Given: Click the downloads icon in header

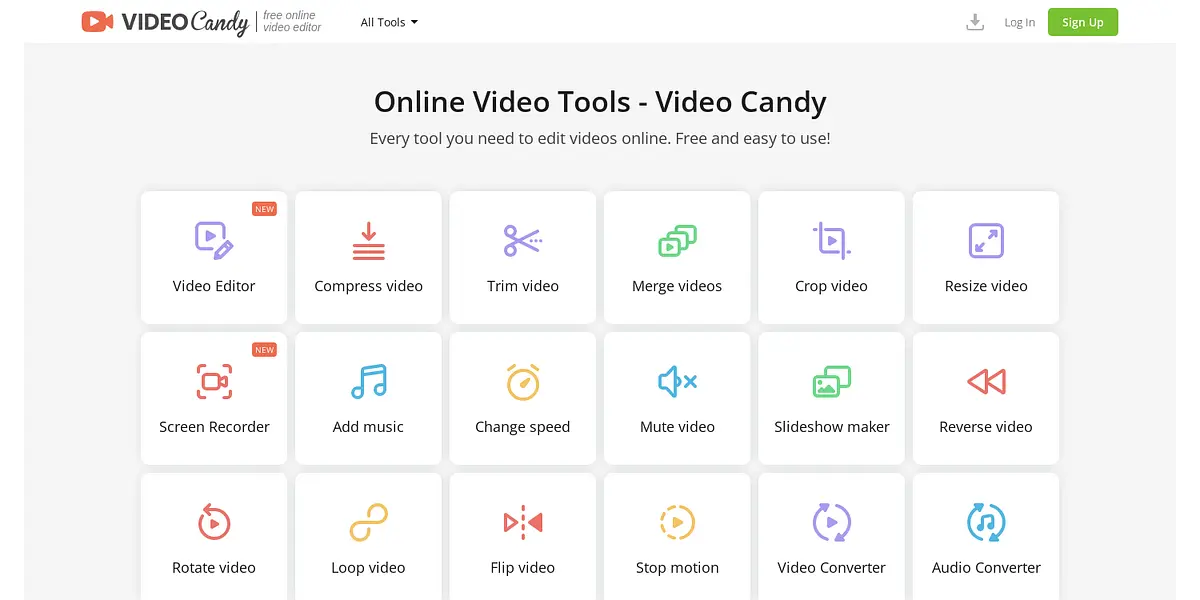Looking at the screenshot, I should pos(975,22).
